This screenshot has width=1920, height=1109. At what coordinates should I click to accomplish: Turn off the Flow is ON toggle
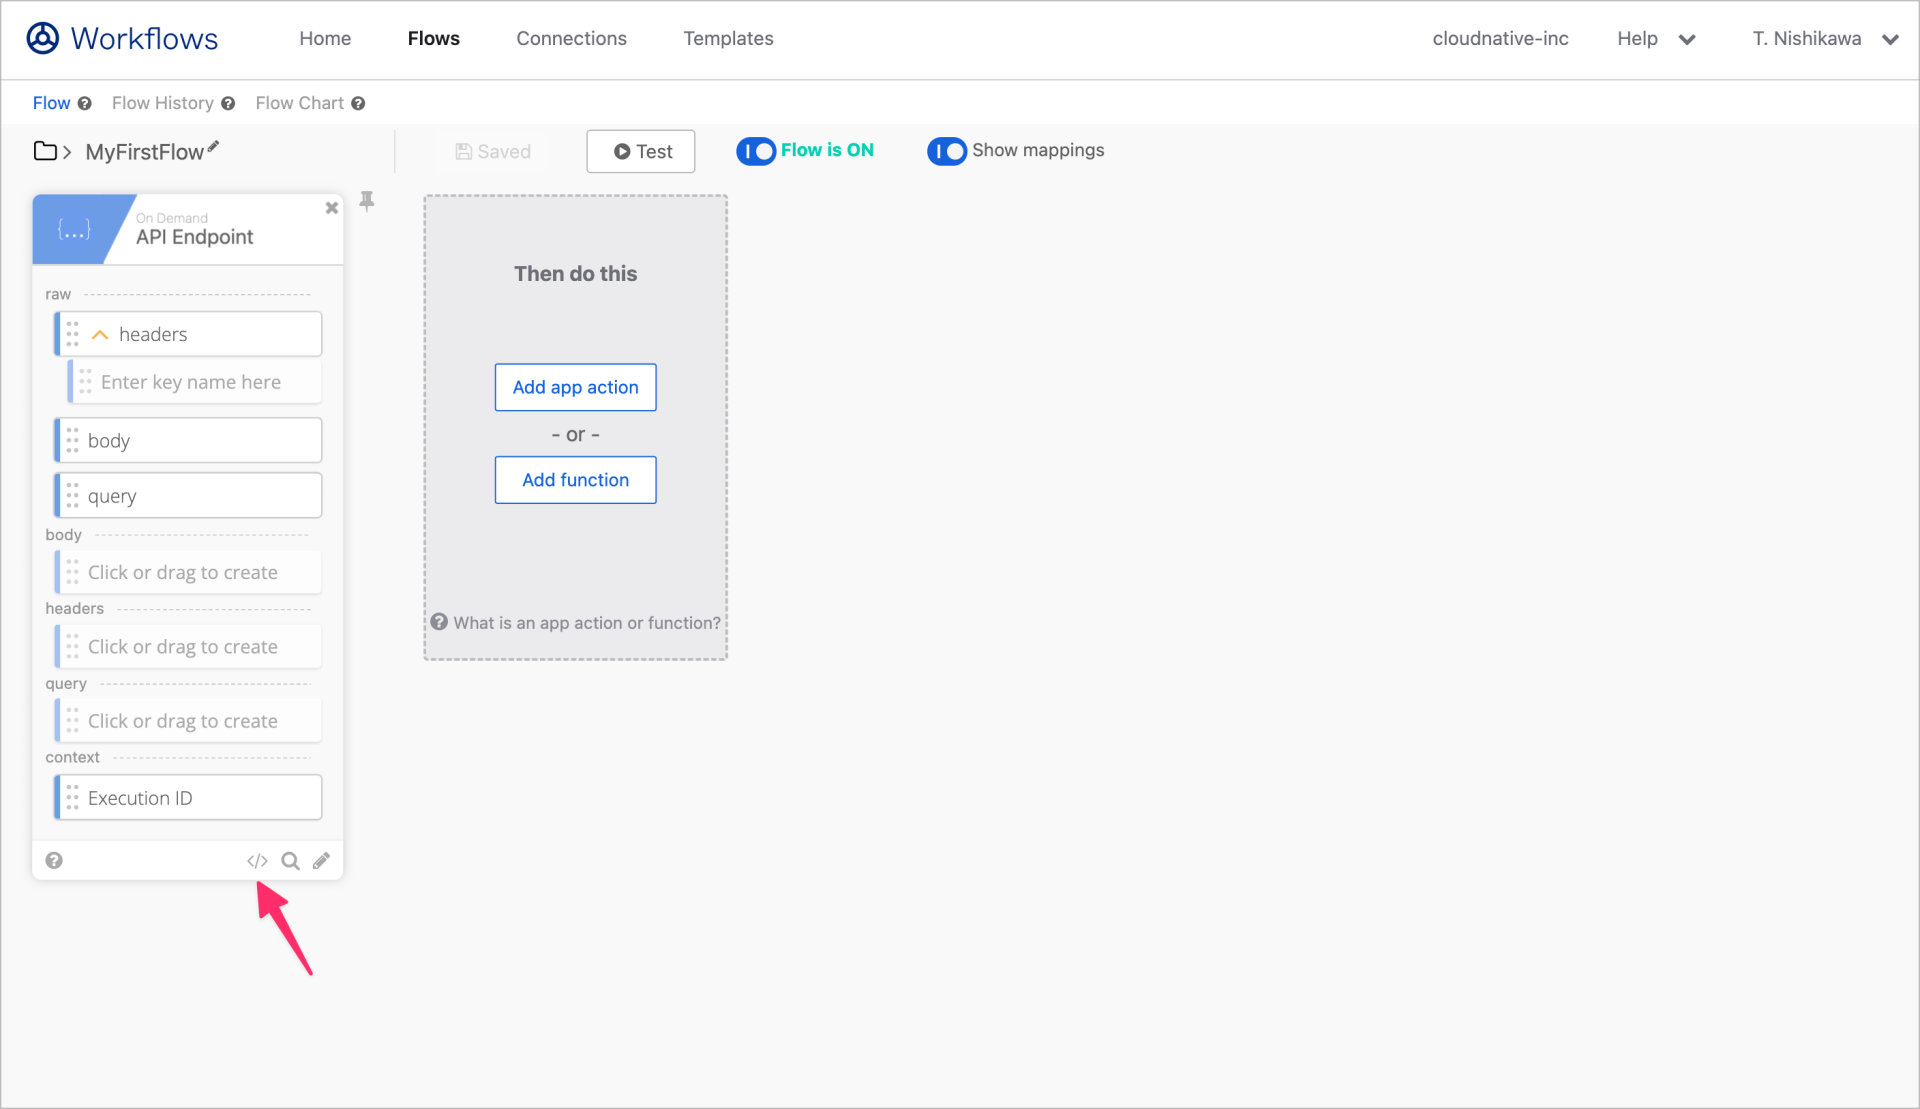[x=755, y=150]
